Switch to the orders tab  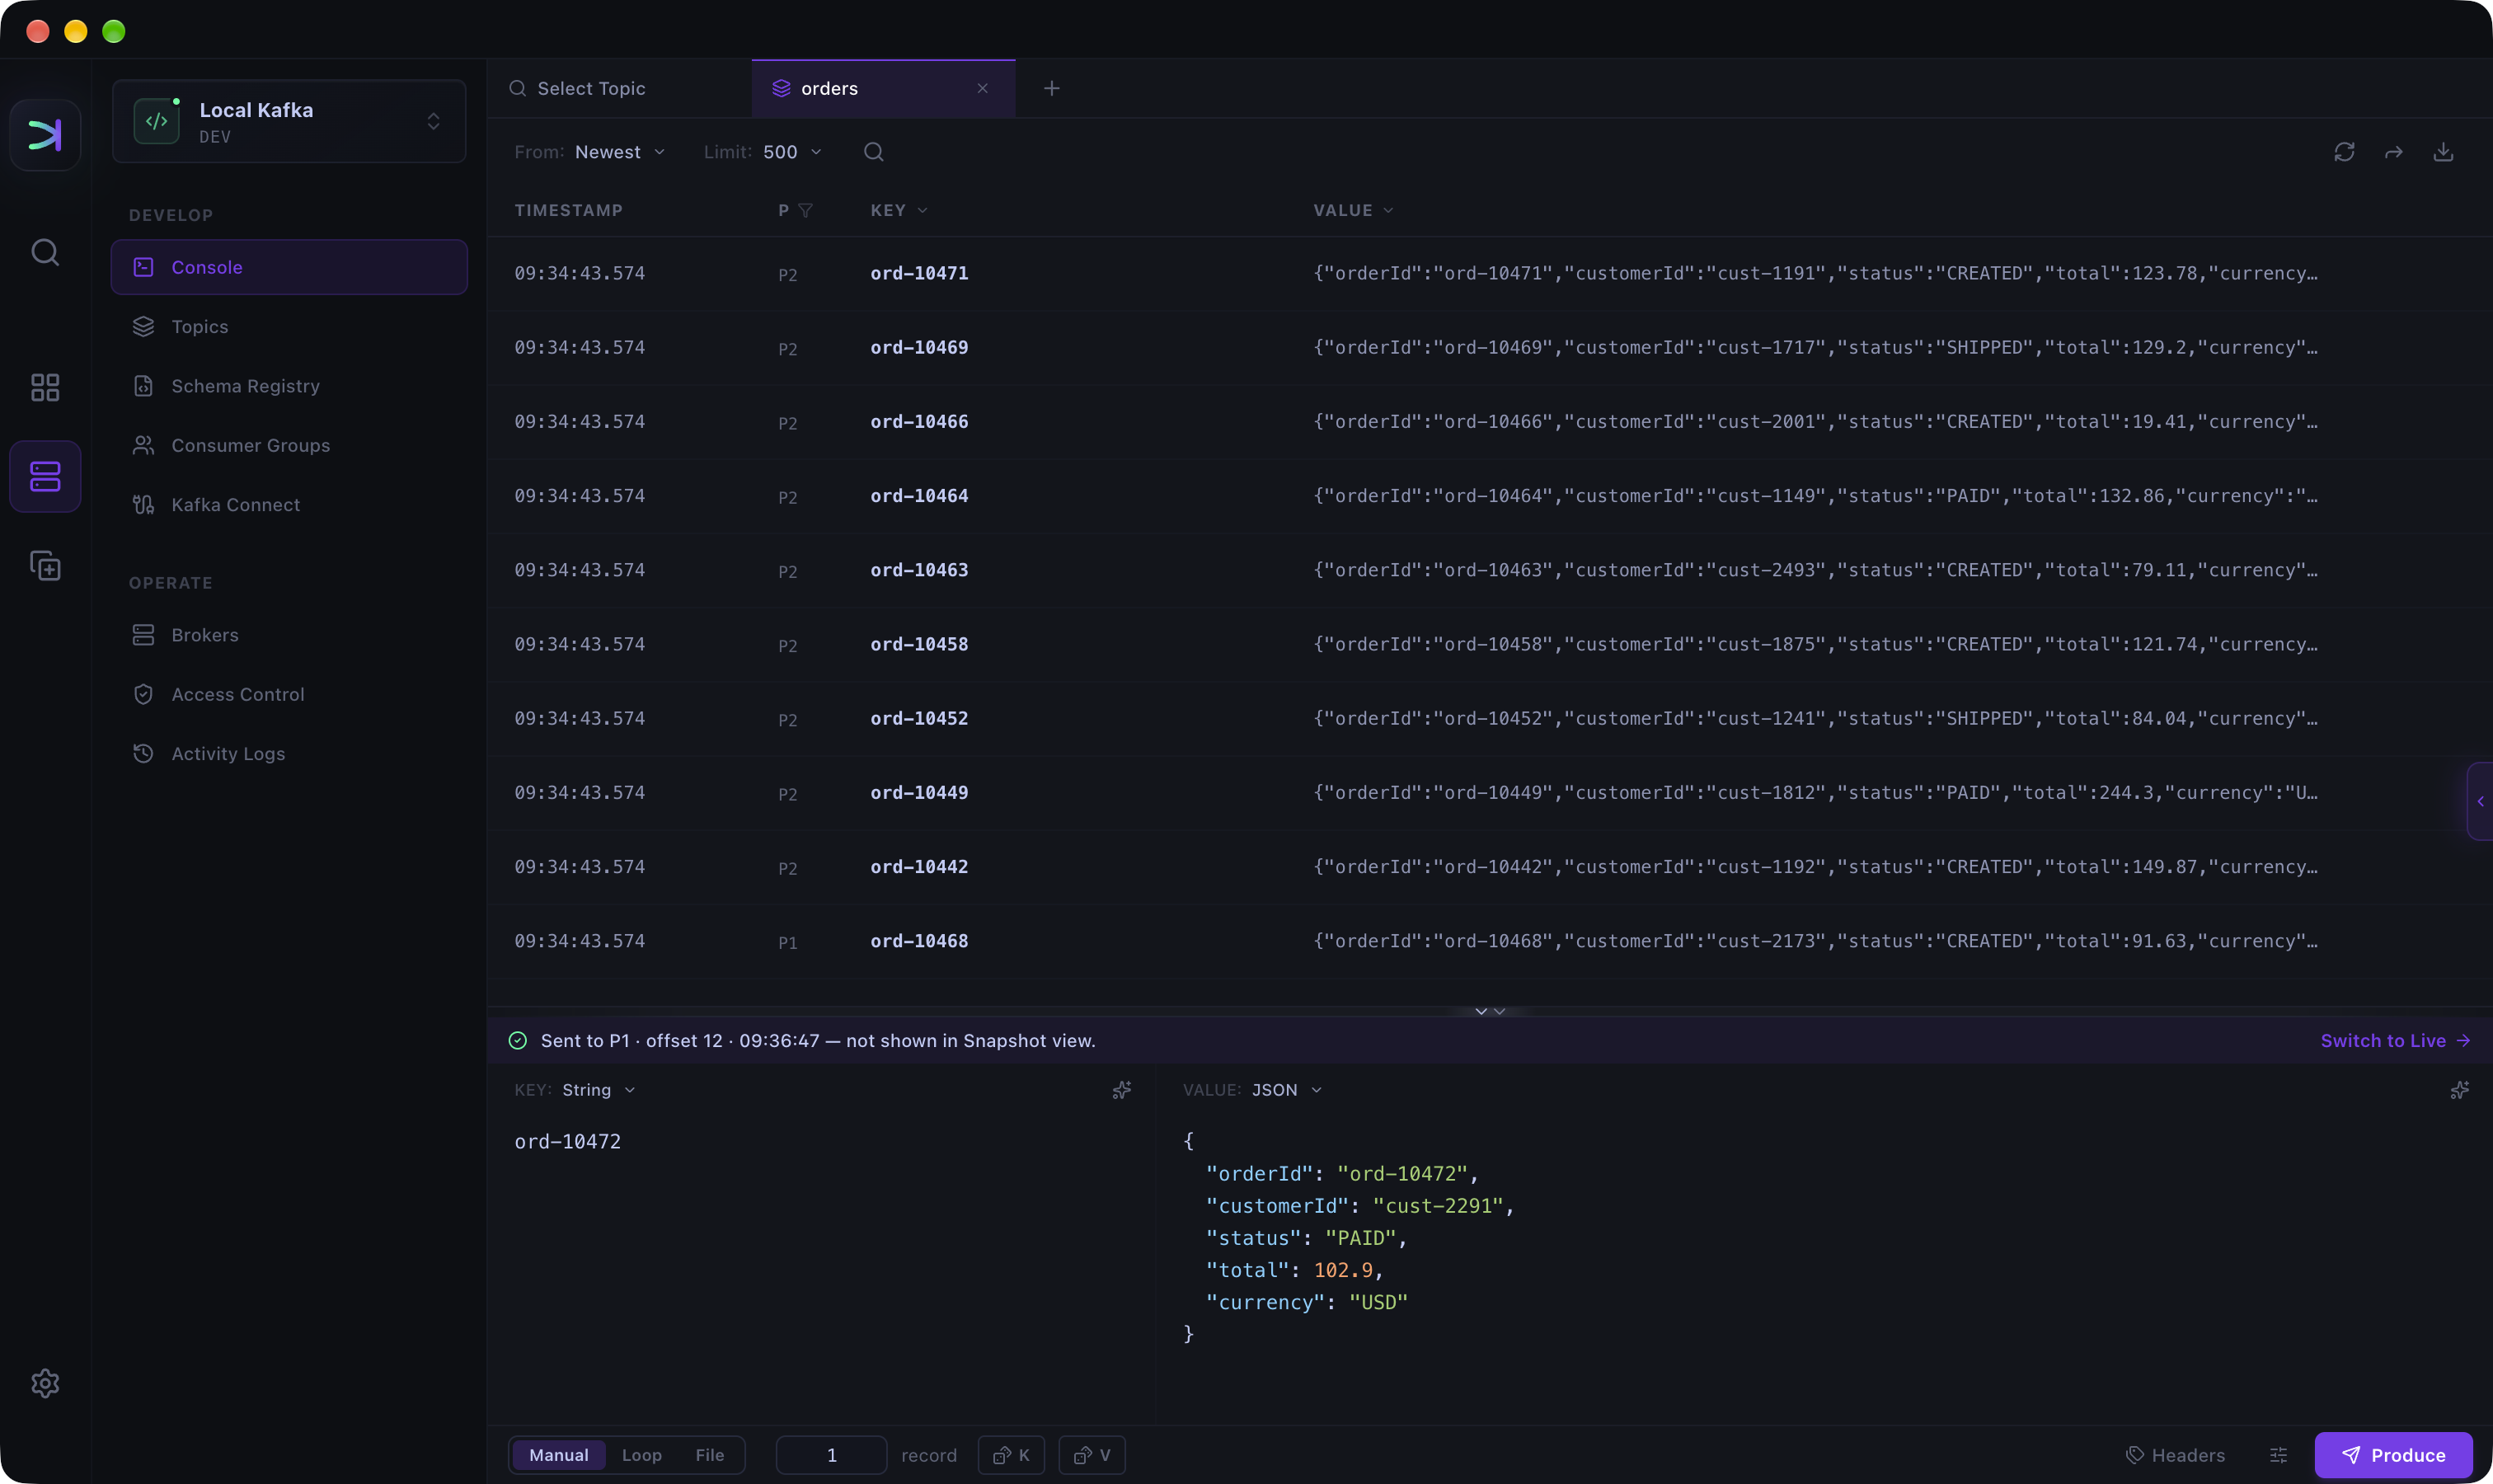tap(883, 88)
